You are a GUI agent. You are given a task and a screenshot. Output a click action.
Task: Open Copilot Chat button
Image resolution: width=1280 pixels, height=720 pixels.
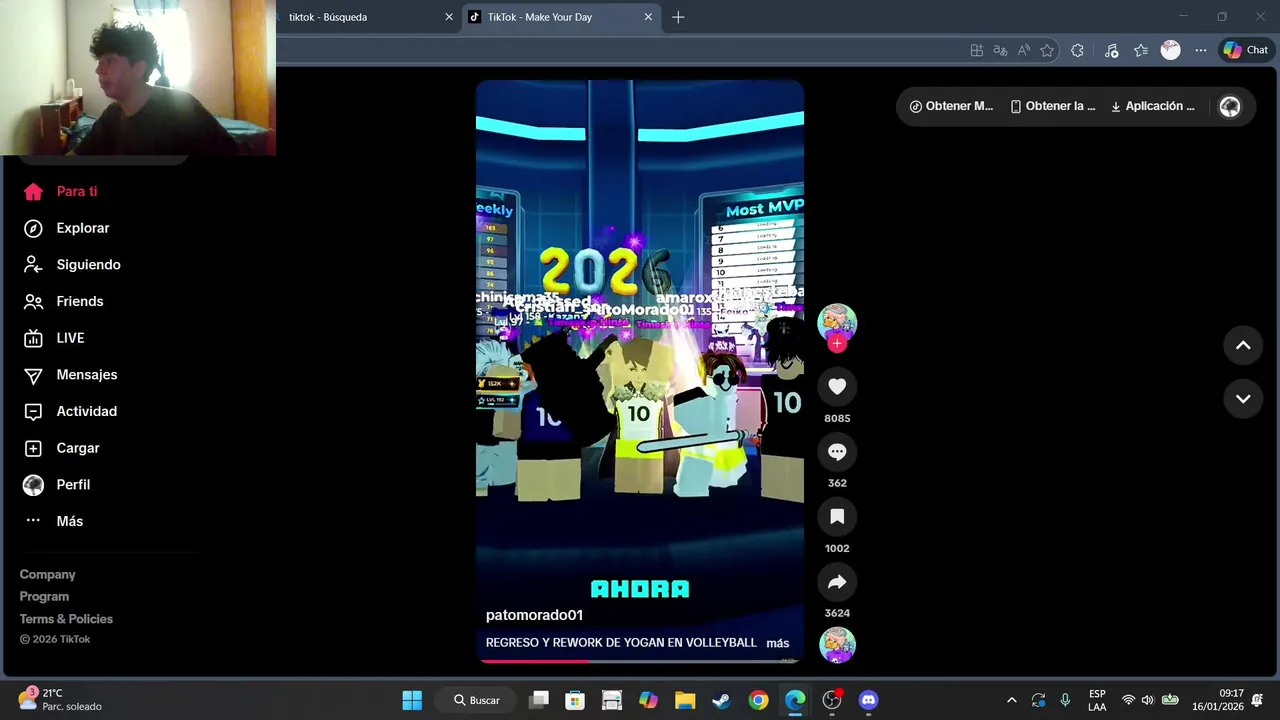(1246, 50)
